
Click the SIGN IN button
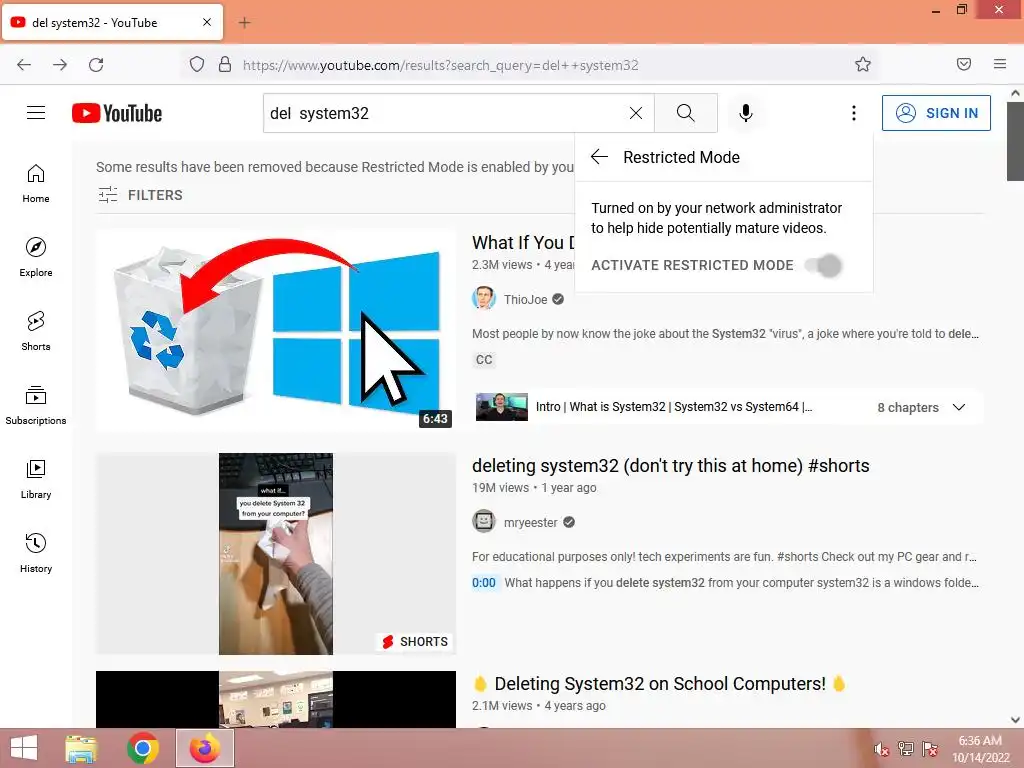pos(936,113)
